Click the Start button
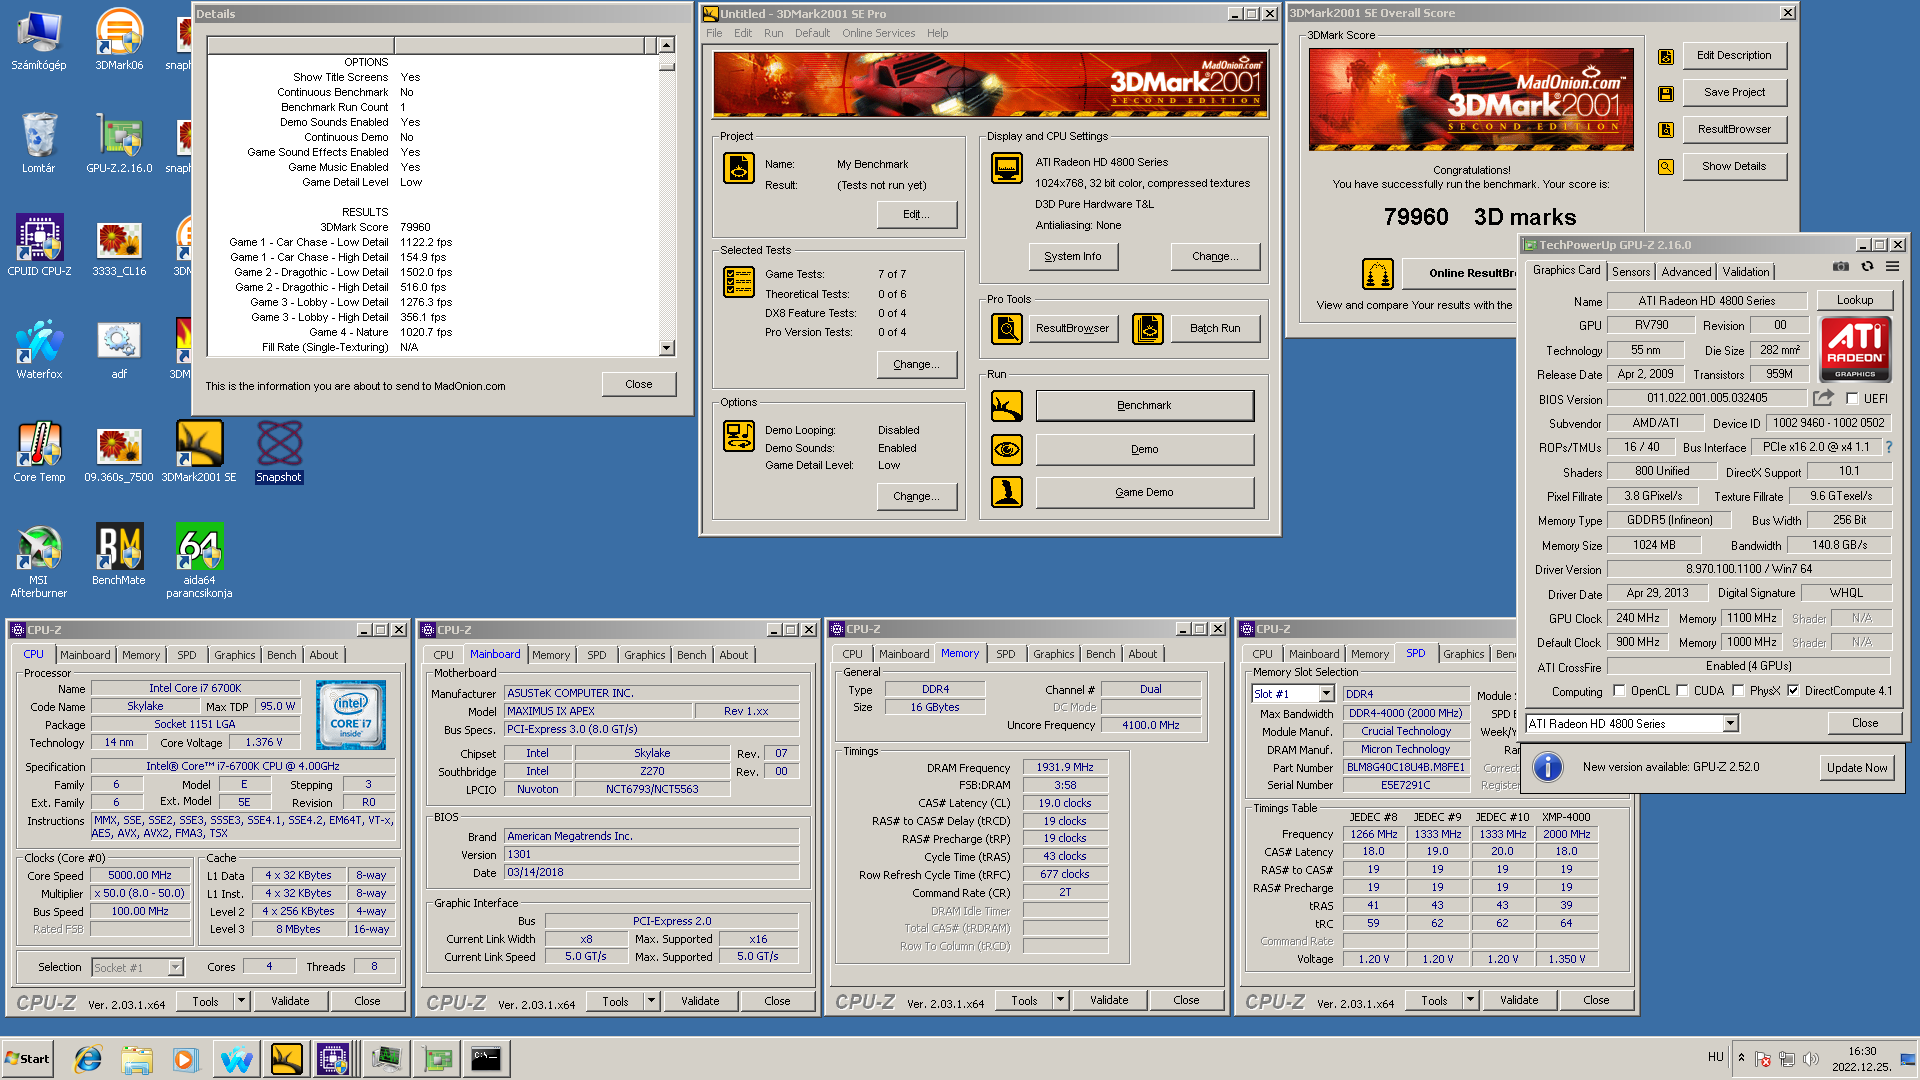The height and width of the screenshot is (1080, 1920). [27, 1059]
